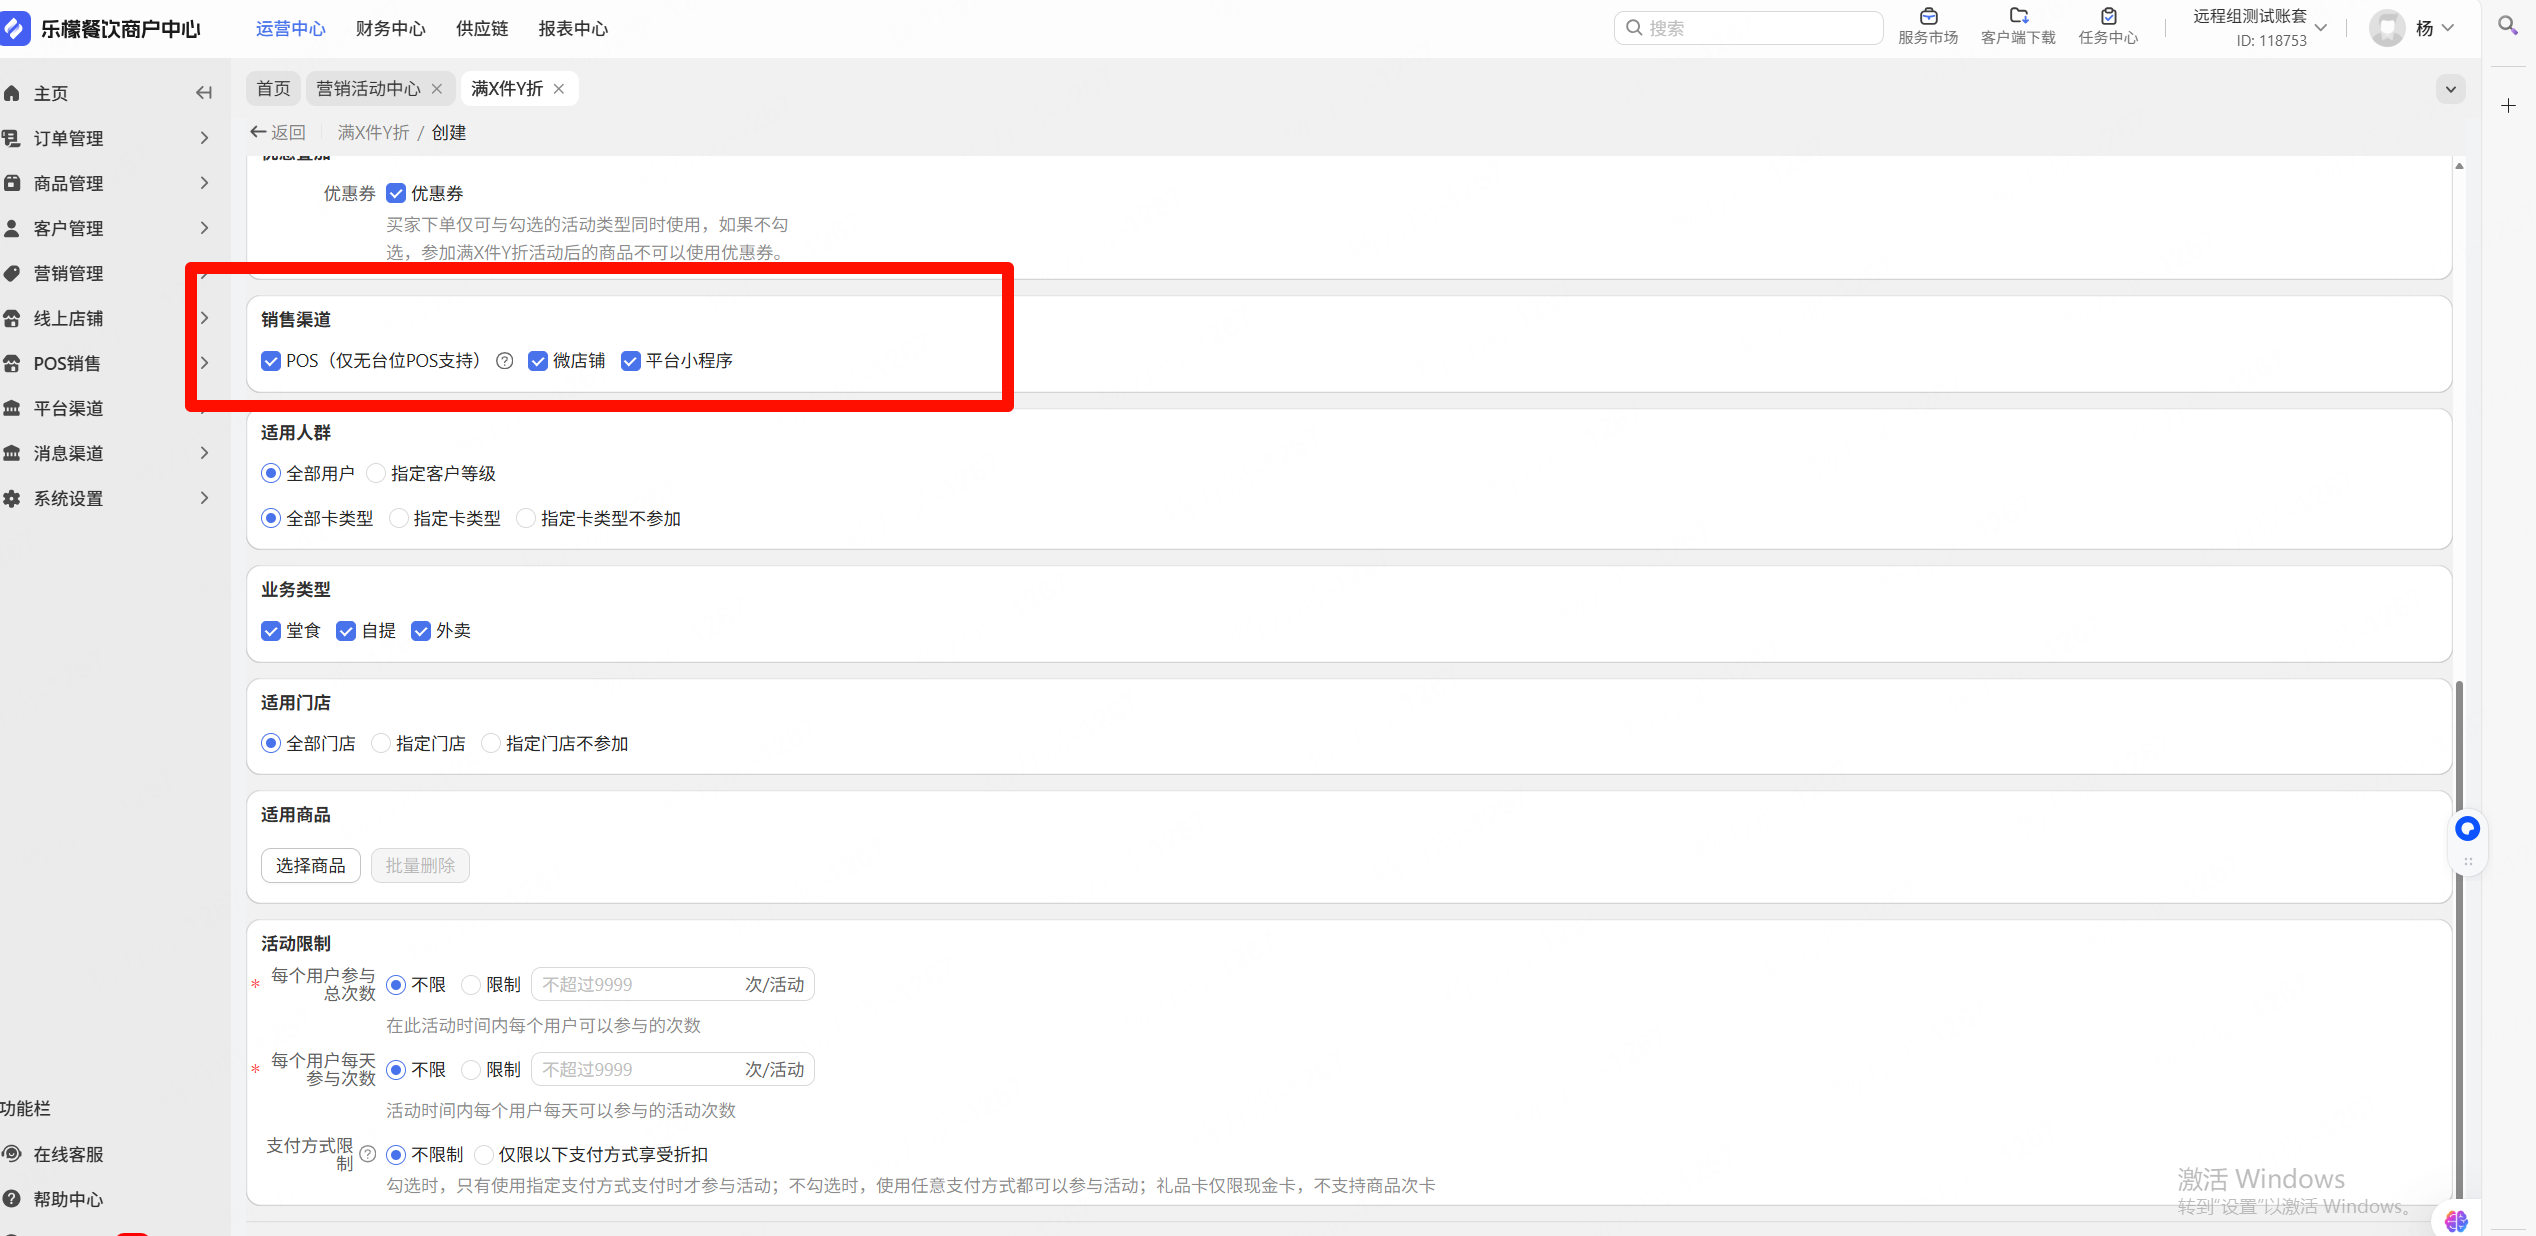Click the 乐檬餐饮商户中心 logo icon
Image resolution: width=2536 pixels, height=1236 pixels.
[x=13, y=28]
